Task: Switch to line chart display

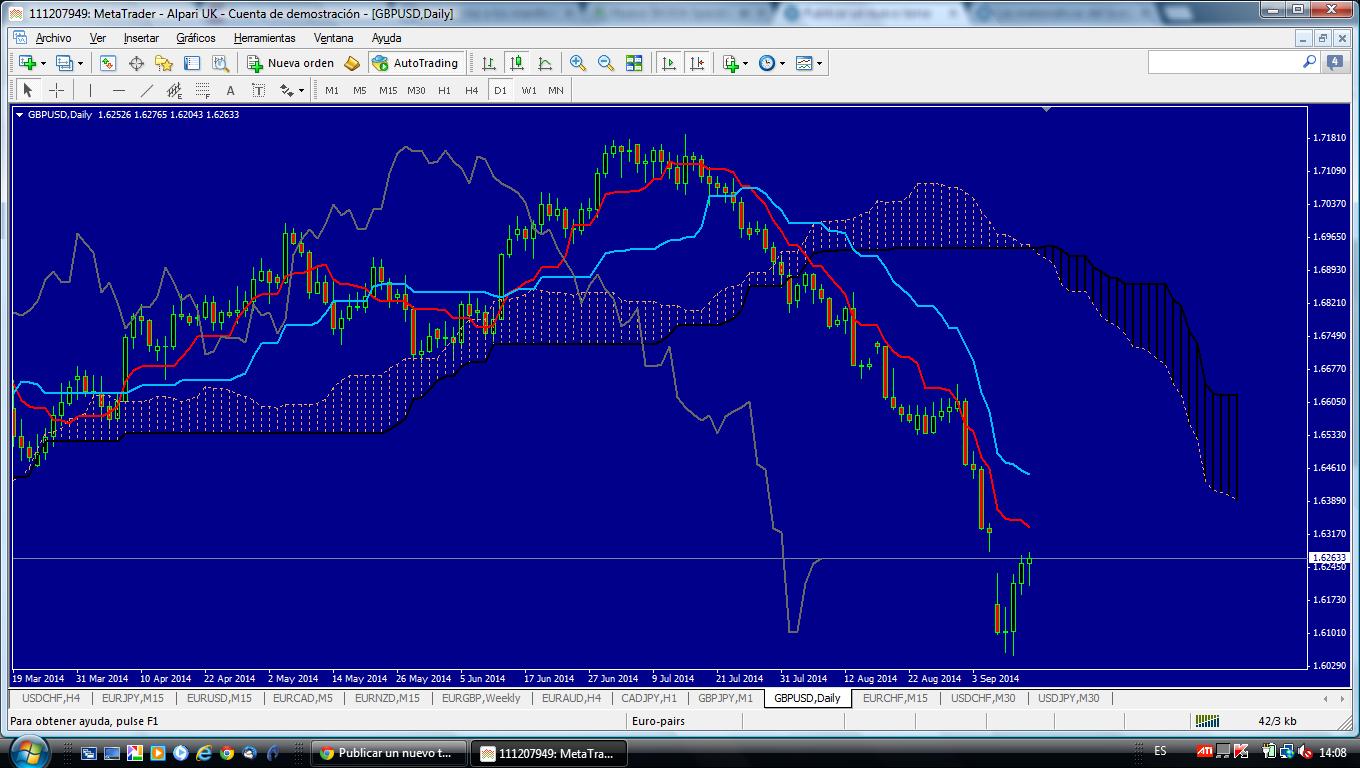Action: pyautogui.click(x=545, y=63)
